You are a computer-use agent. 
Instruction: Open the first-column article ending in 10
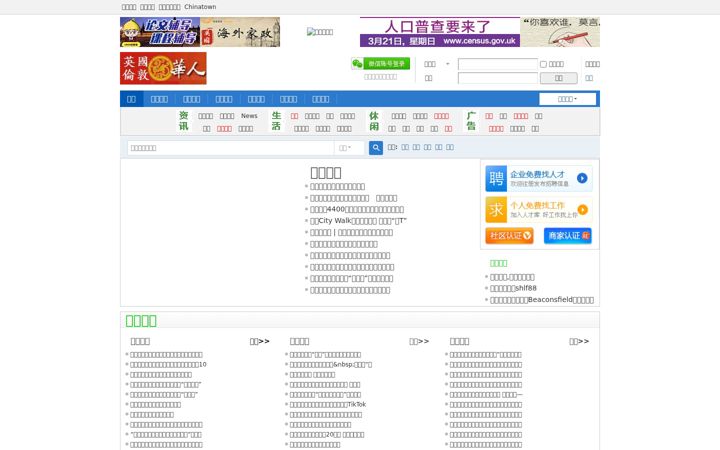click(x=168, y=365)
